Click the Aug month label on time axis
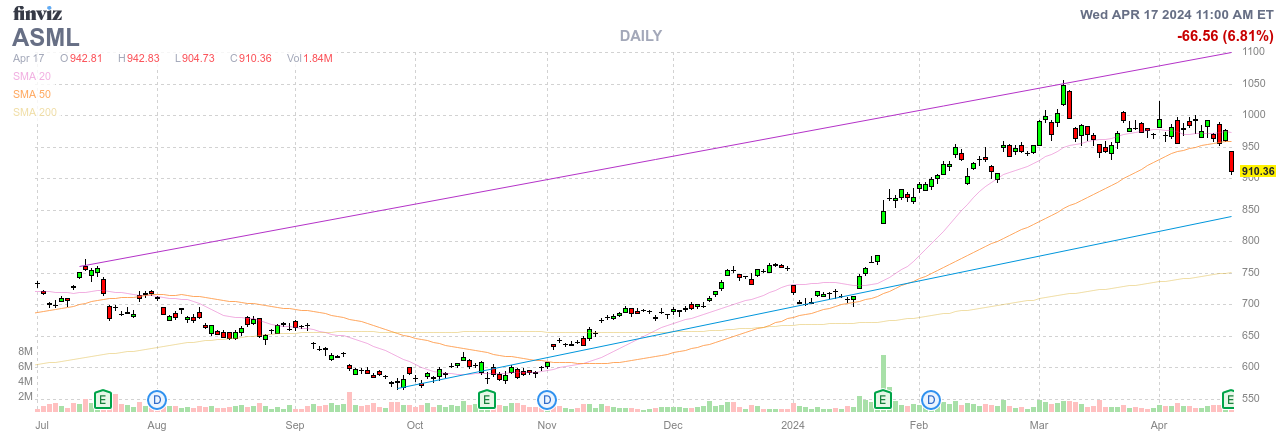Image resolution: width=1287 pixels, height=442 pixels. [156, 425]
